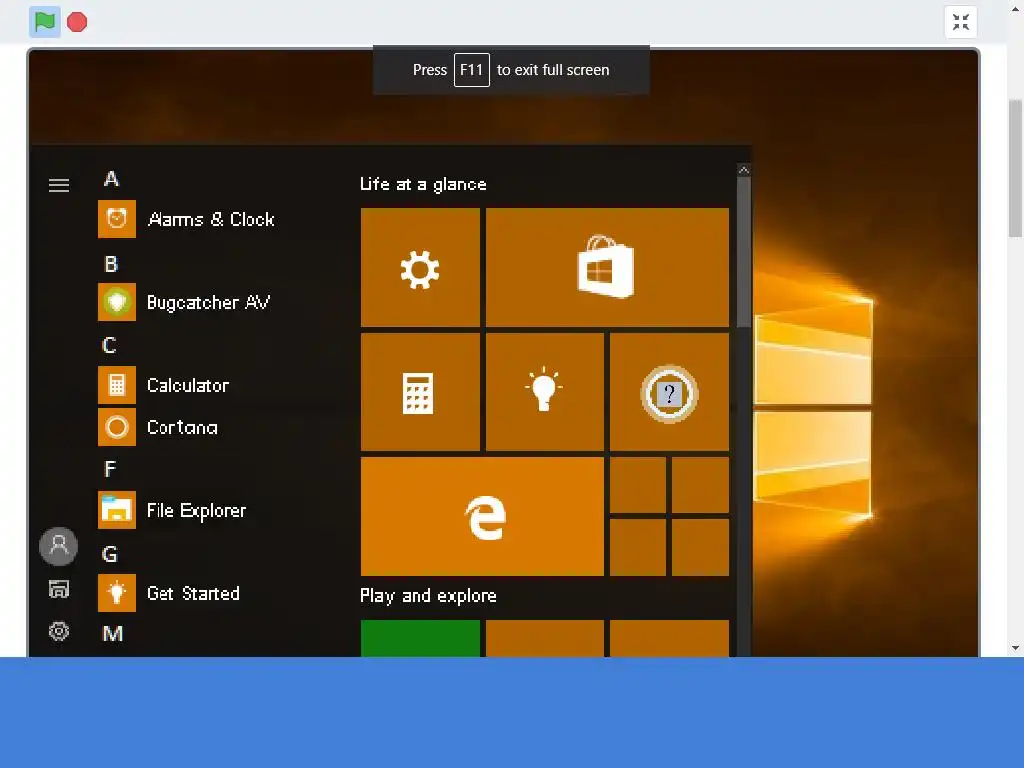Viewport: 1024px width, 768px height.
Task: Open the Settings gear tile
Action: [420, 268]
